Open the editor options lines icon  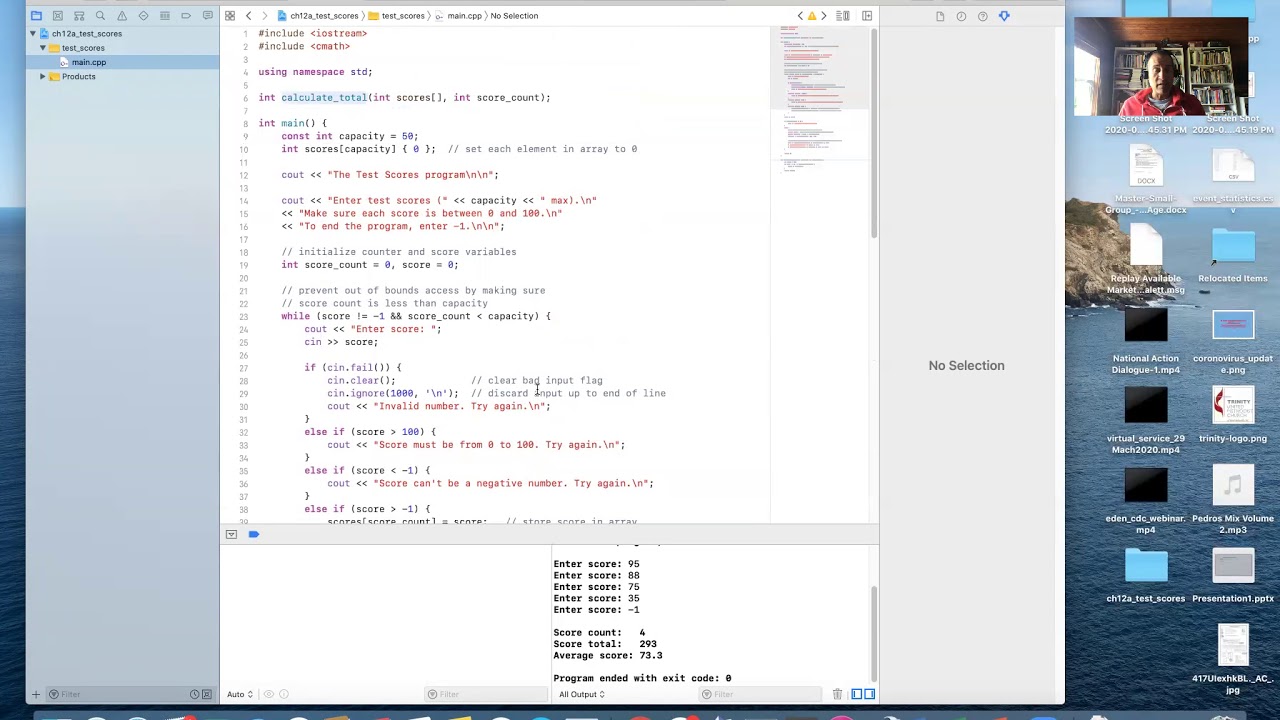point(843,16)
